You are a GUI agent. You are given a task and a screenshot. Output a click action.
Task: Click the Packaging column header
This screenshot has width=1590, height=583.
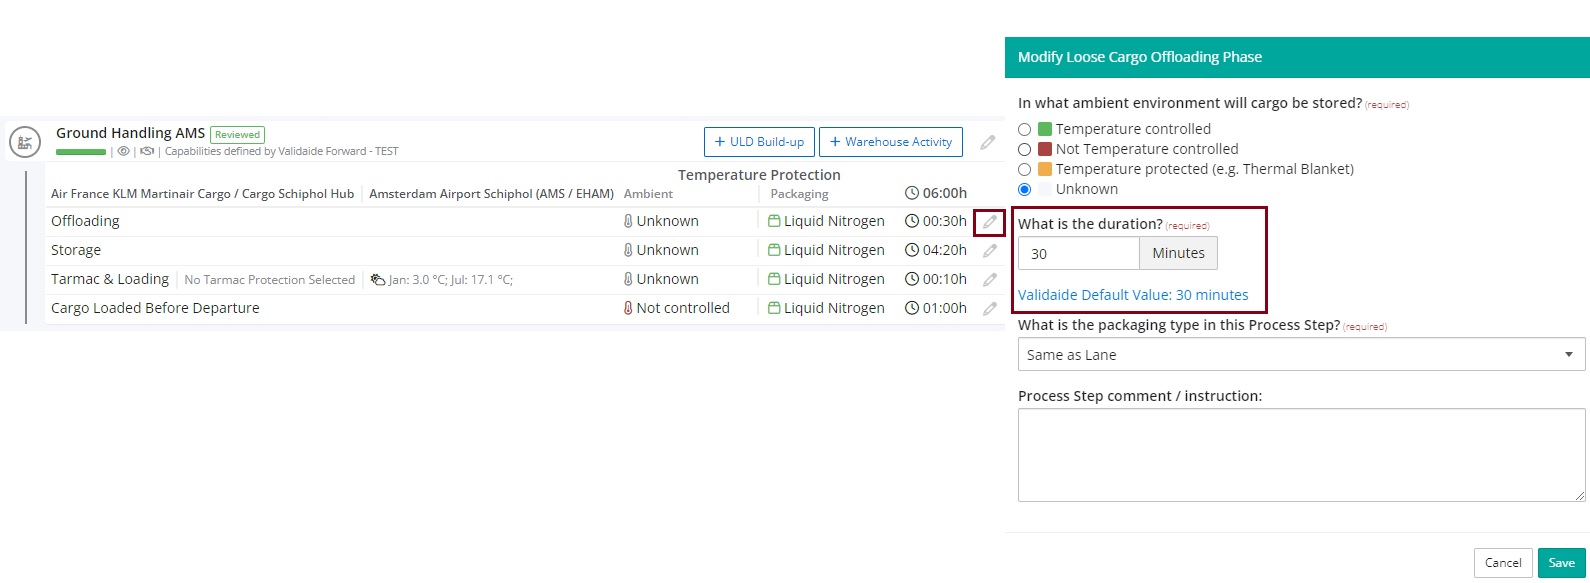coord(799,194)
